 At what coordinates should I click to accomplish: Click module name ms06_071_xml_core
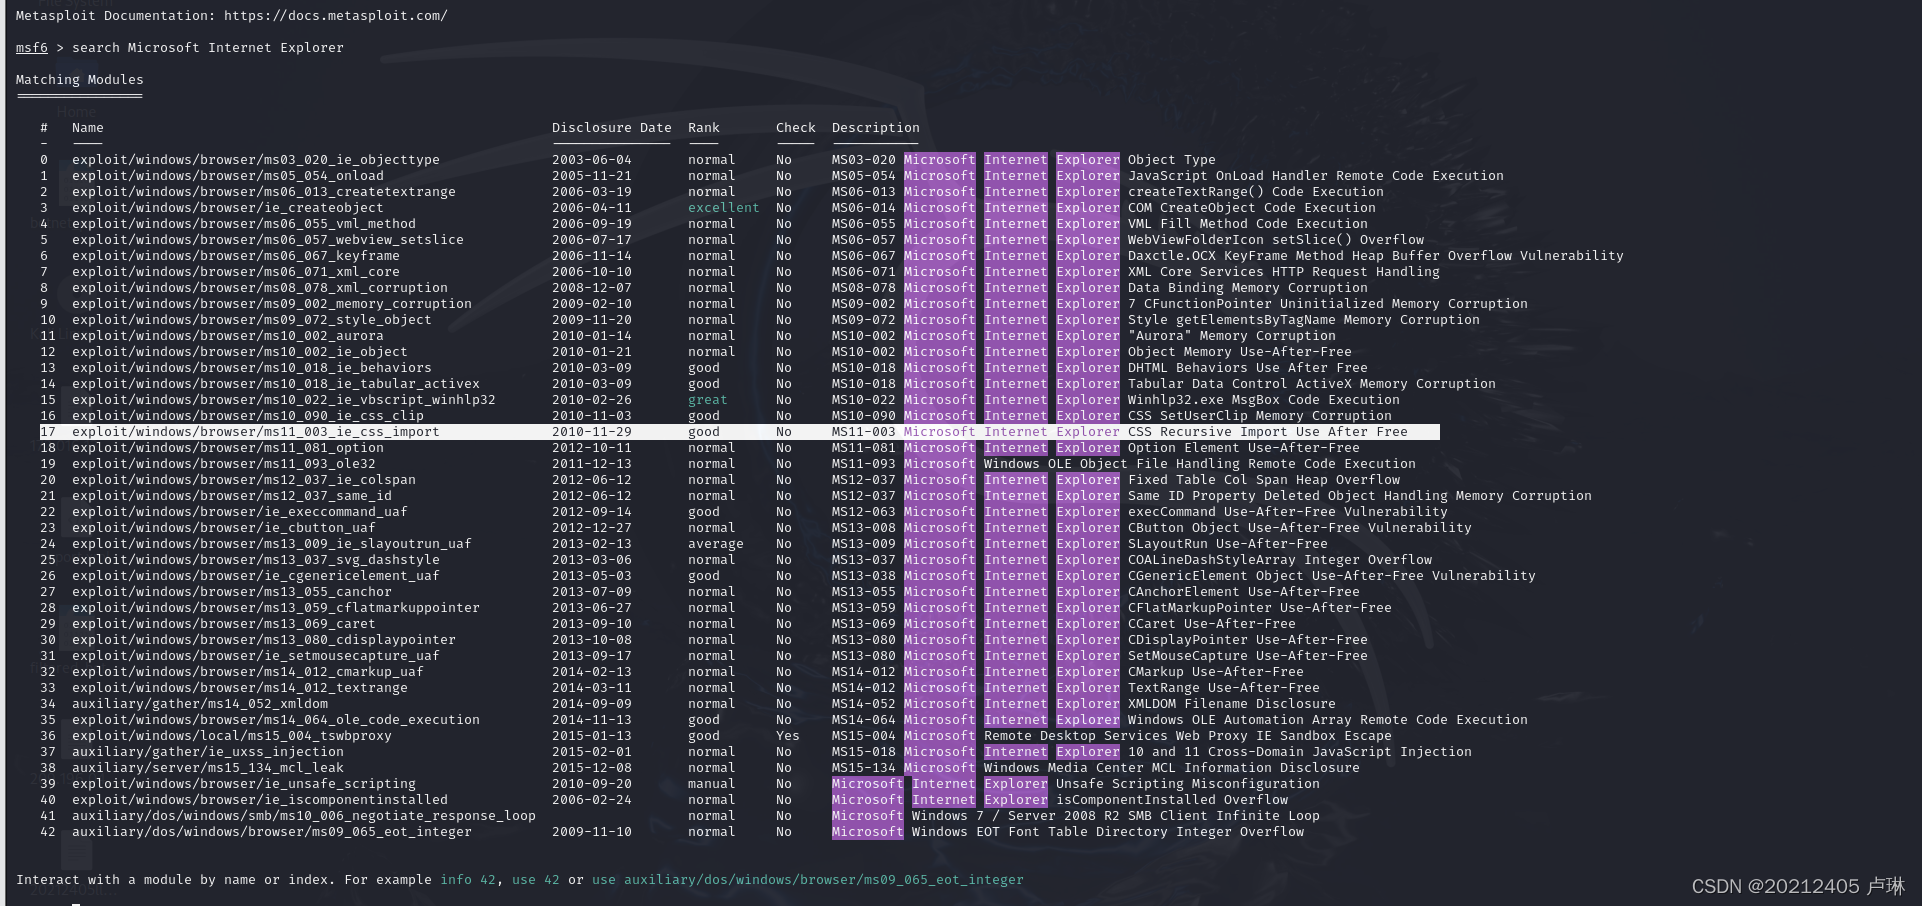tap(236, 272)
